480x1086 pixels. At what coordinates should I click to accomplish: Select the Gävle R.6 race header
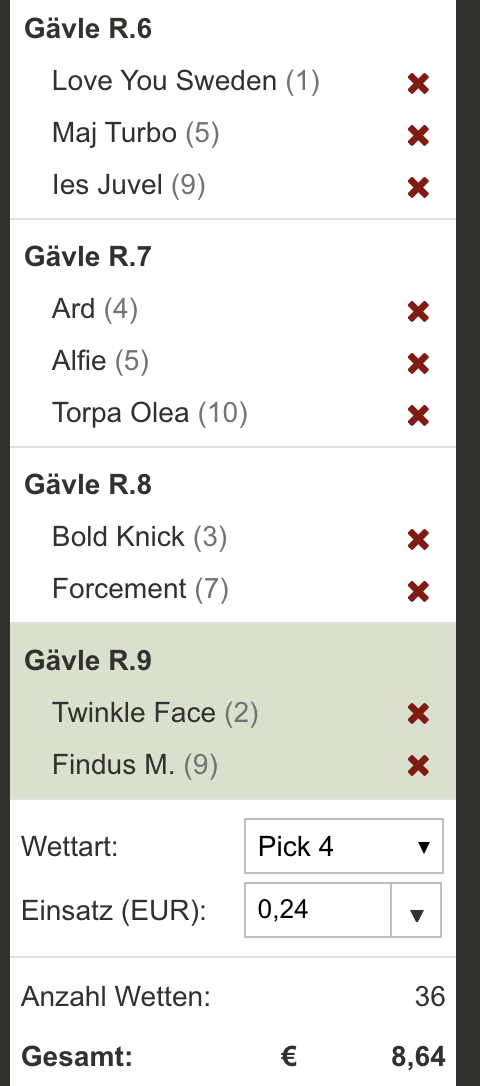click(x=88, y=29)
